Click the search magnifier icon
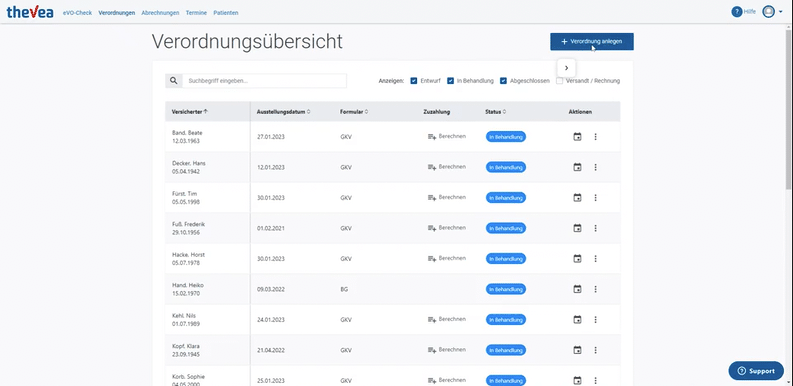The height and width of the screenshot is (386, 793). [x=173, y=80]
